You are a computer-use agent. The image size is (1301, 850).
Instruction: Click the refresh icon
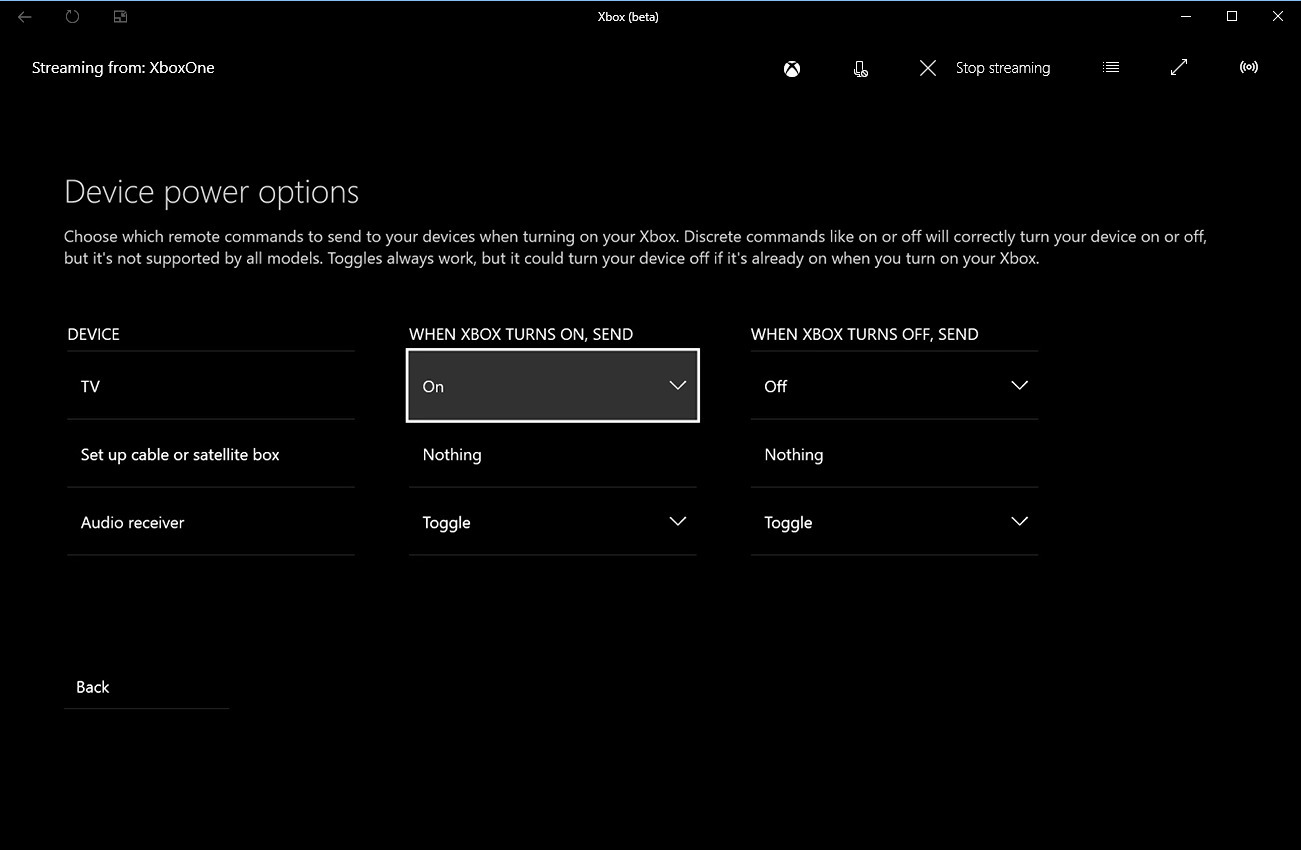pyautogui.click(x=71, y=16)
